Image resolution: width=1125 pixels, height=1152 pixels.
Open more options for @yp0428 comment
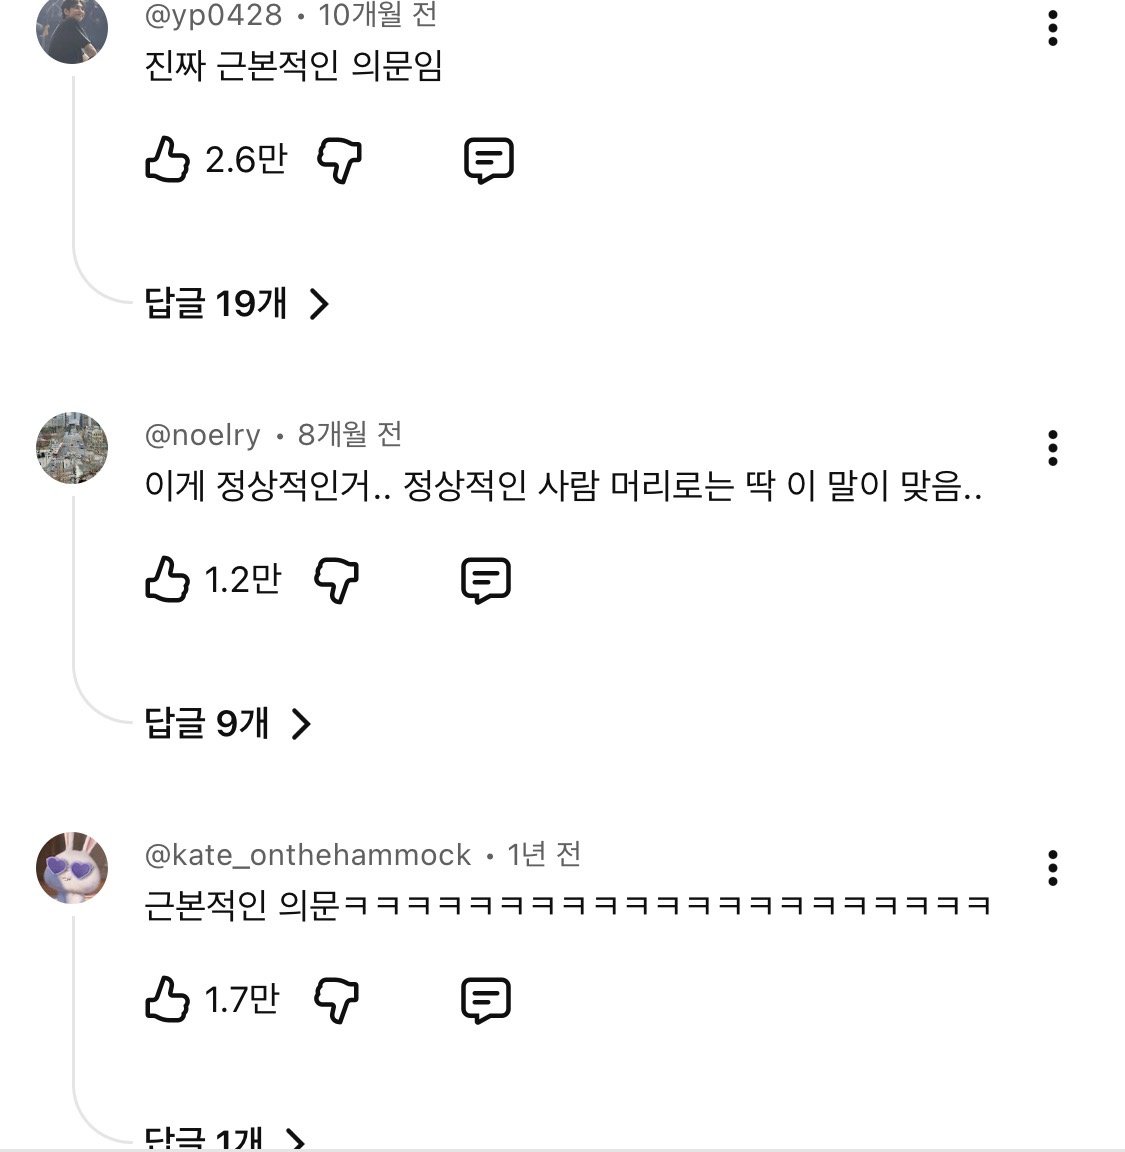[x=1052, y=29]
